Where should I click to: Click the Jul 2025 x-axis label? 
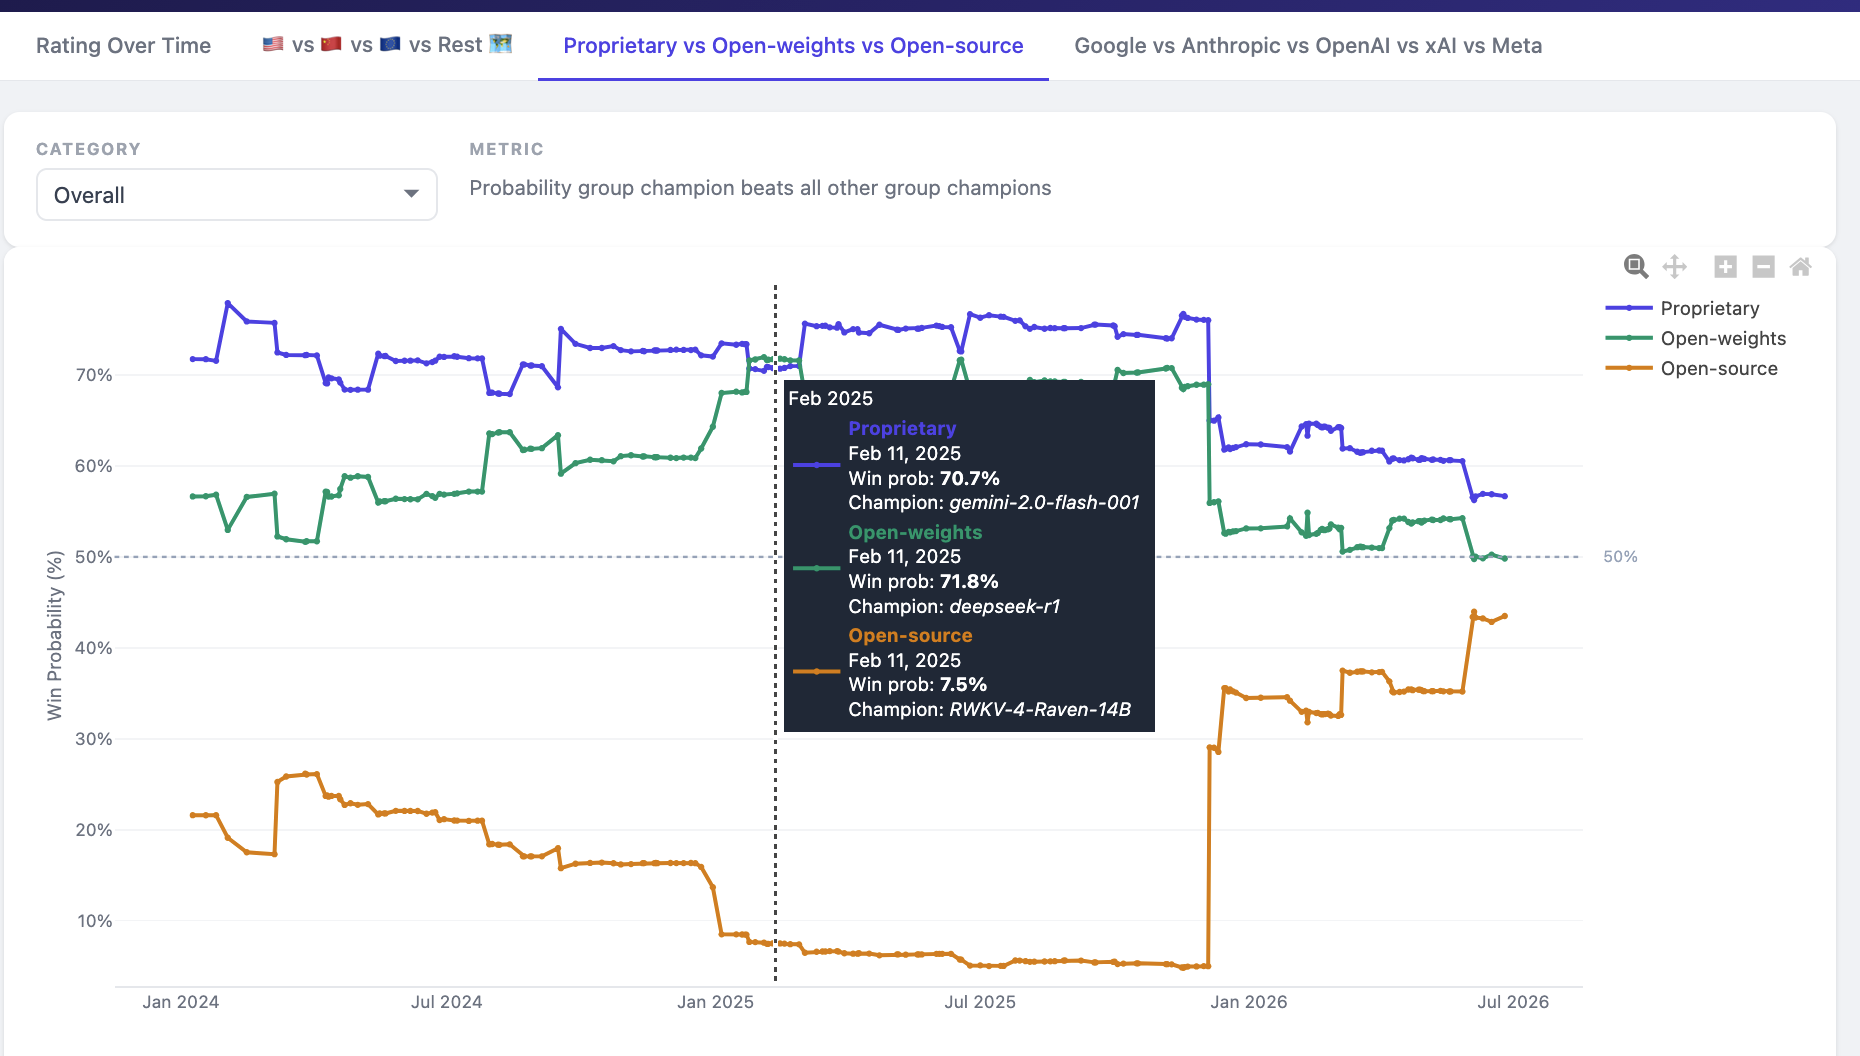(x=980, y=1002)
